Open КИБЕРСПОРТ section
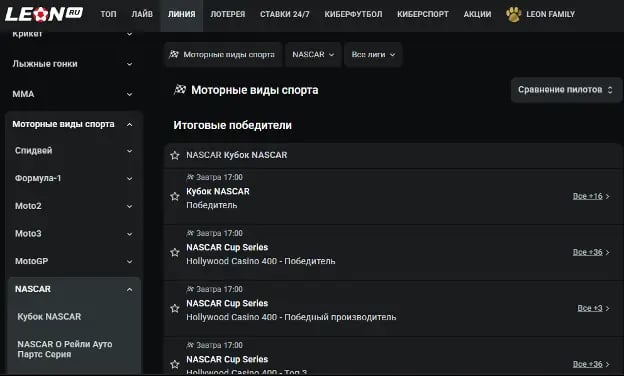The width and height of the screenshot is (624, 376). click(423, 14)
